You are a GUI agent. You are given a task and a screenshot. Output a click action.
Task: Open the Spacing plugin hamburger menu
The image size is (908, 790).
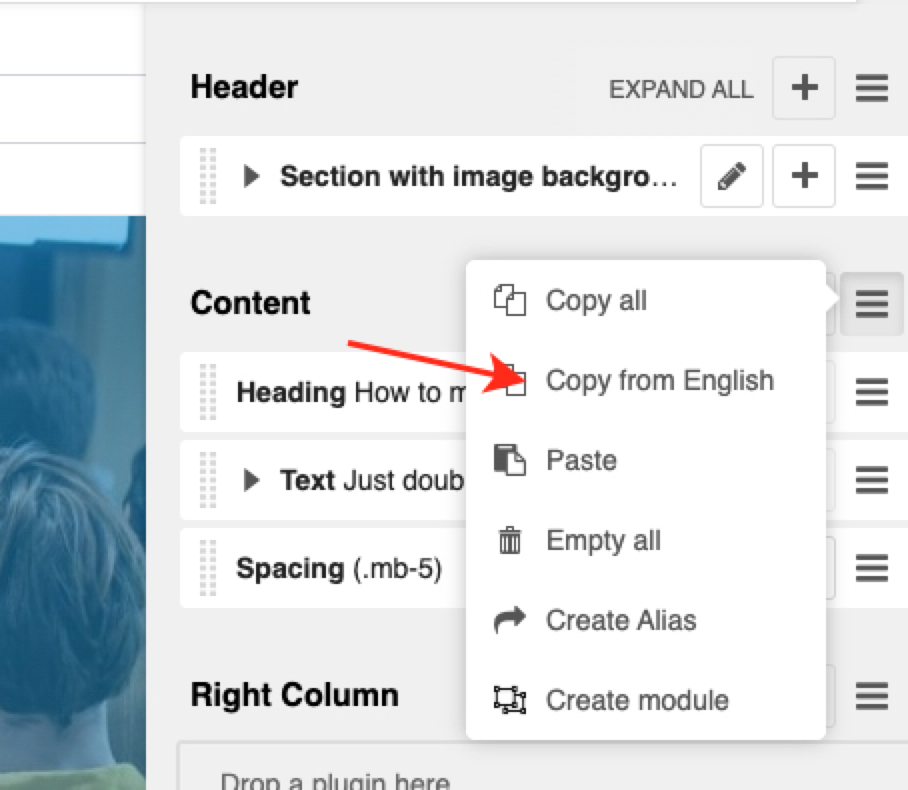(872, 569)
